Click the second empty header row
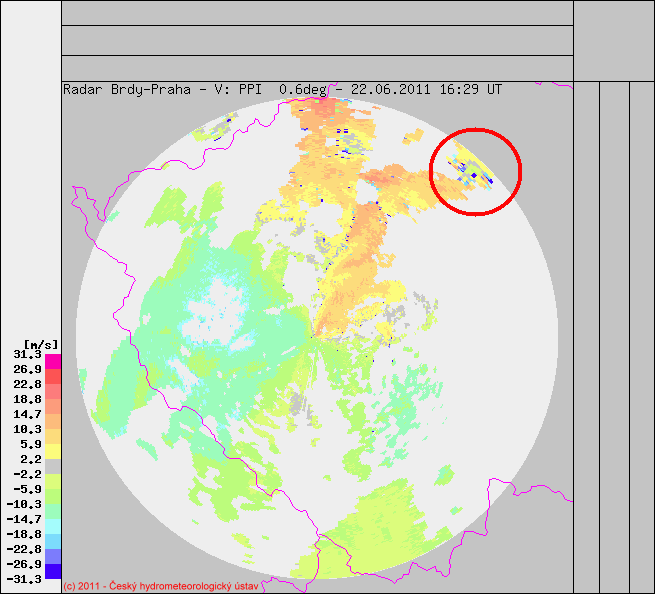This screenshot has height=594, width=655. tap(317, 40)
